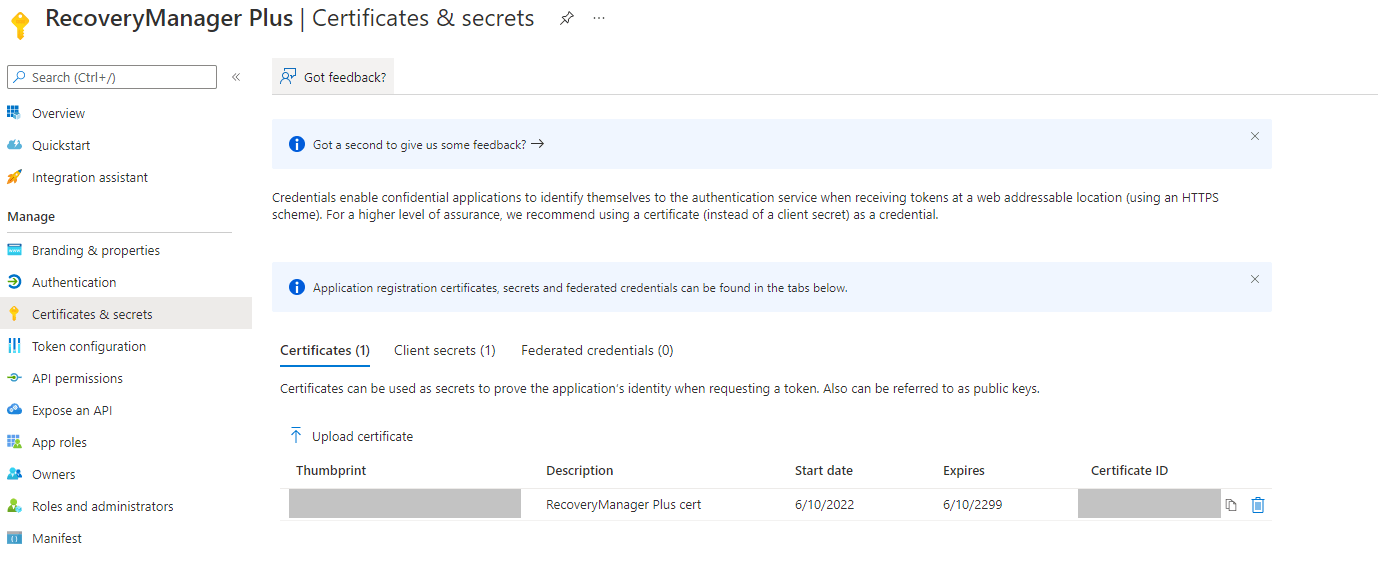
Task: Copy the Certificate ID to clipboard
Action: pos(1231,505)
